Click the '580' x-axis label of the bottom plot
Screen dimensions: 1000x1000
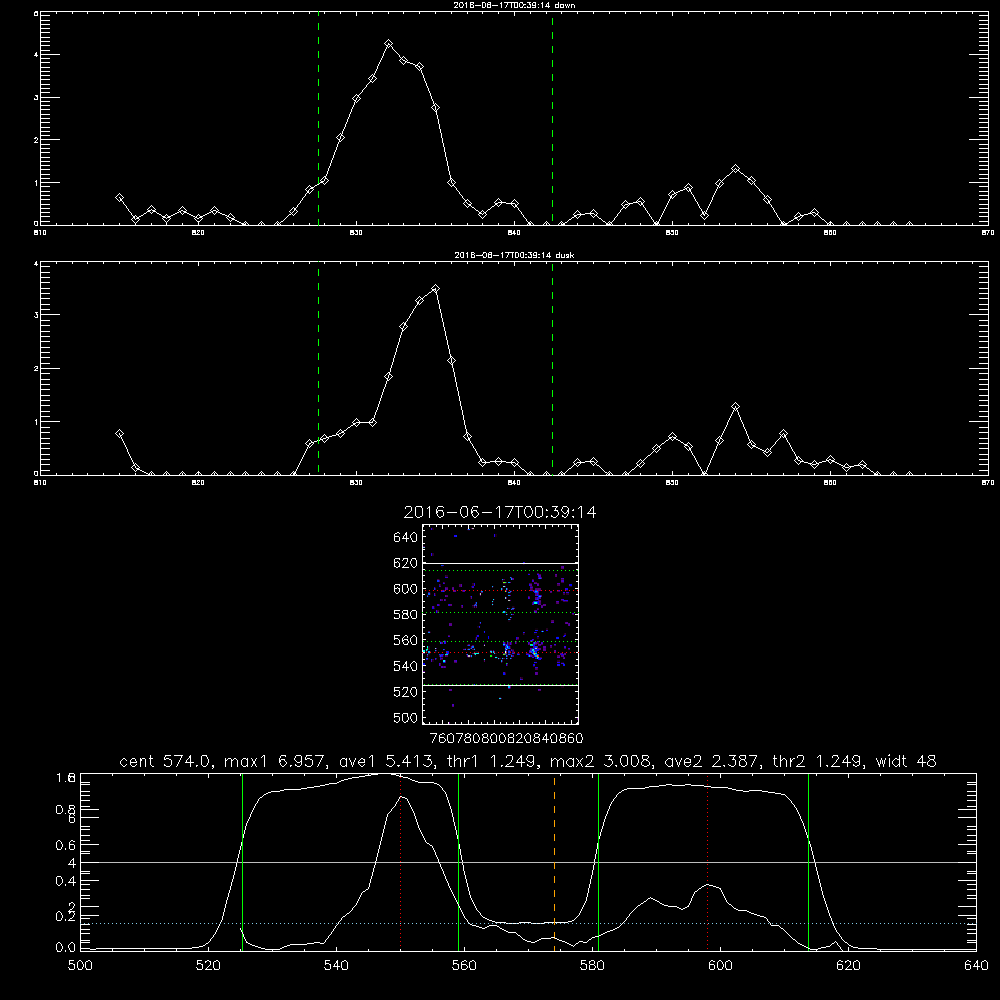pos(592,966)
